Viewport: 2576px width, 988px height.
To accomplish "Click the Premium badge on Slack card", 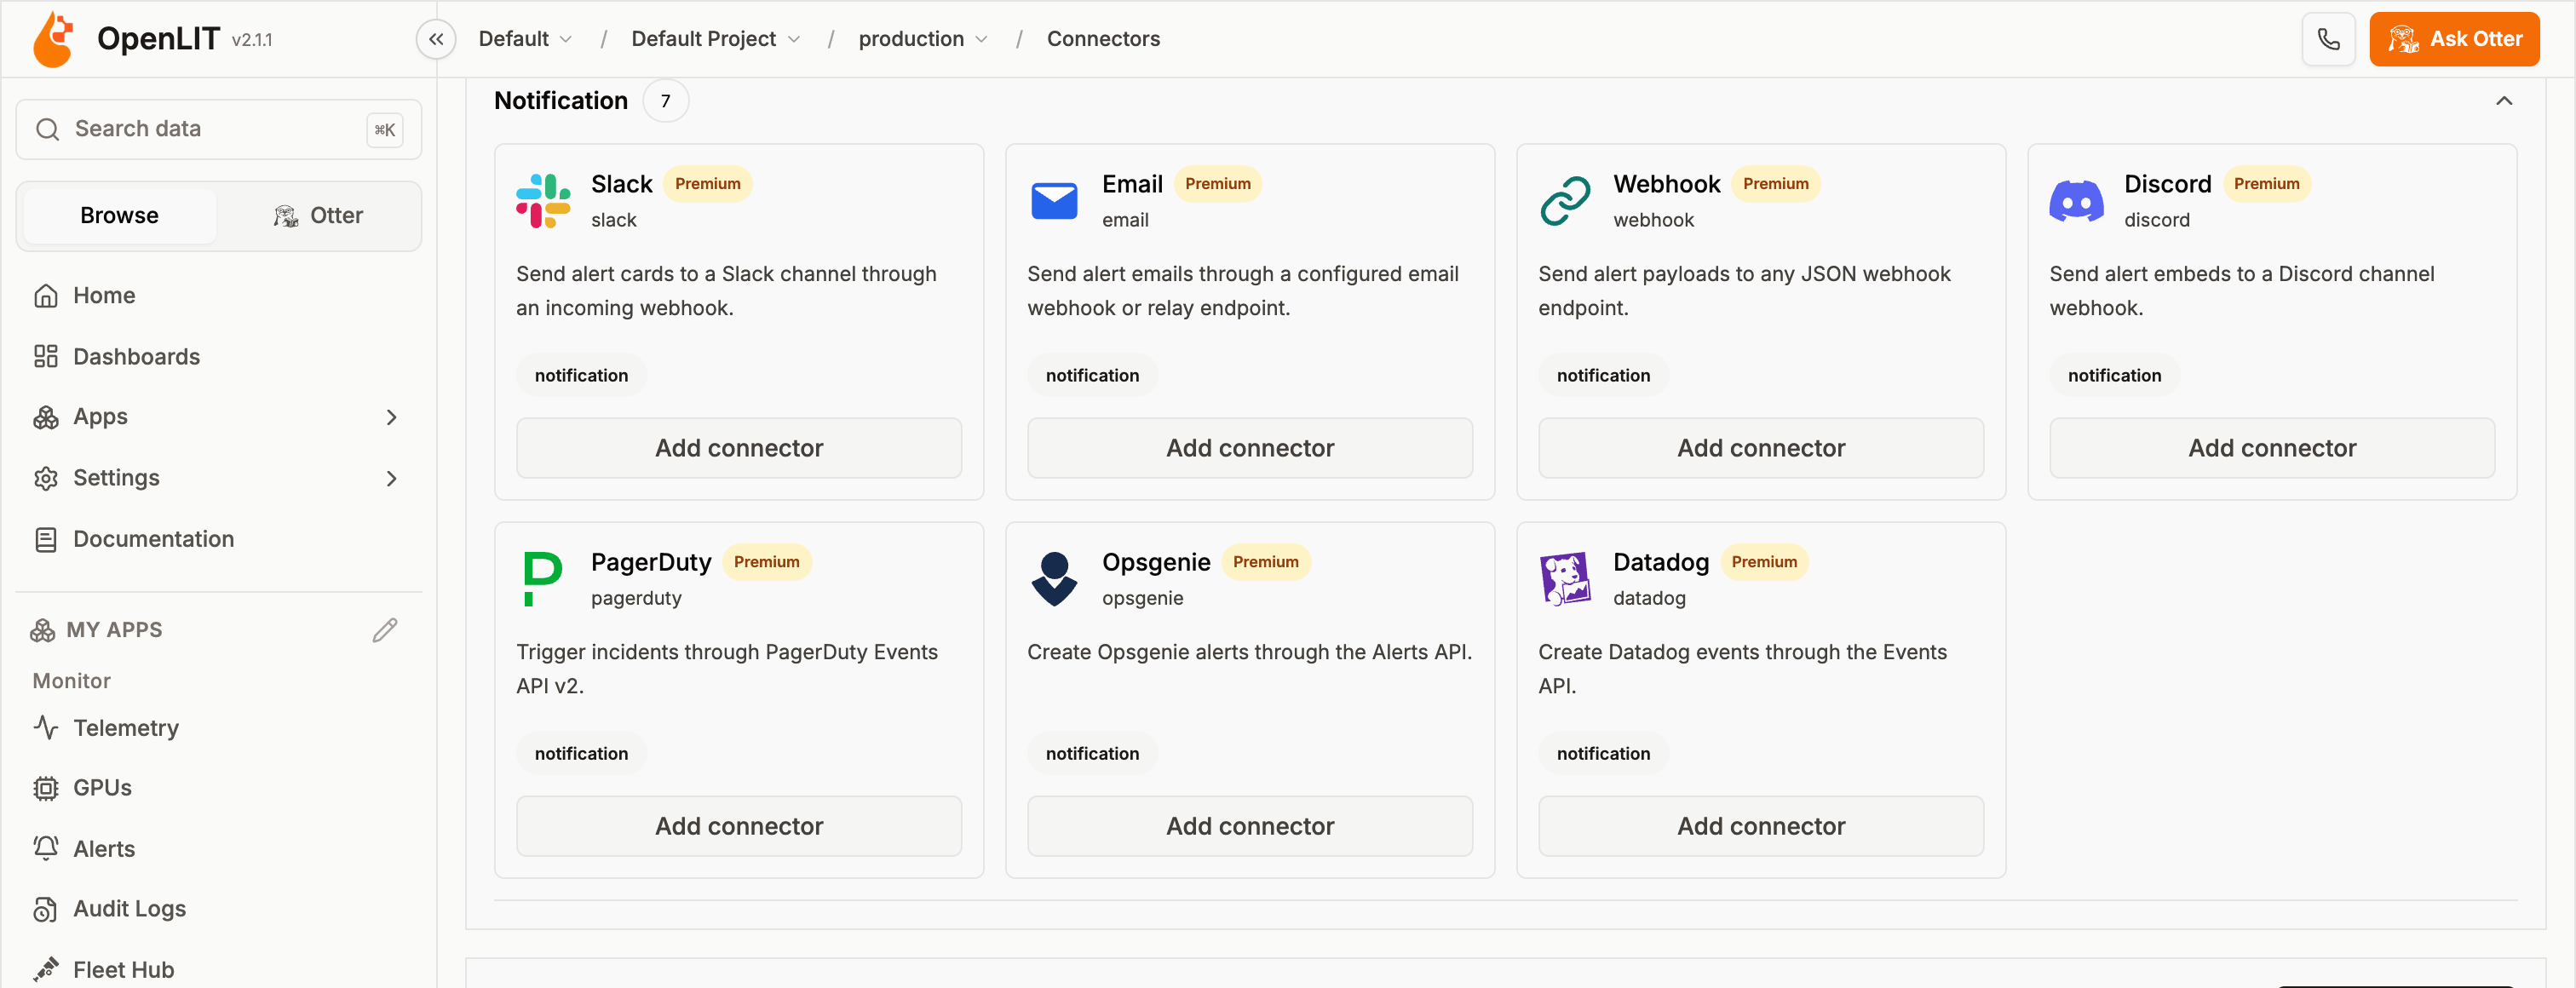I will (707, 184).
